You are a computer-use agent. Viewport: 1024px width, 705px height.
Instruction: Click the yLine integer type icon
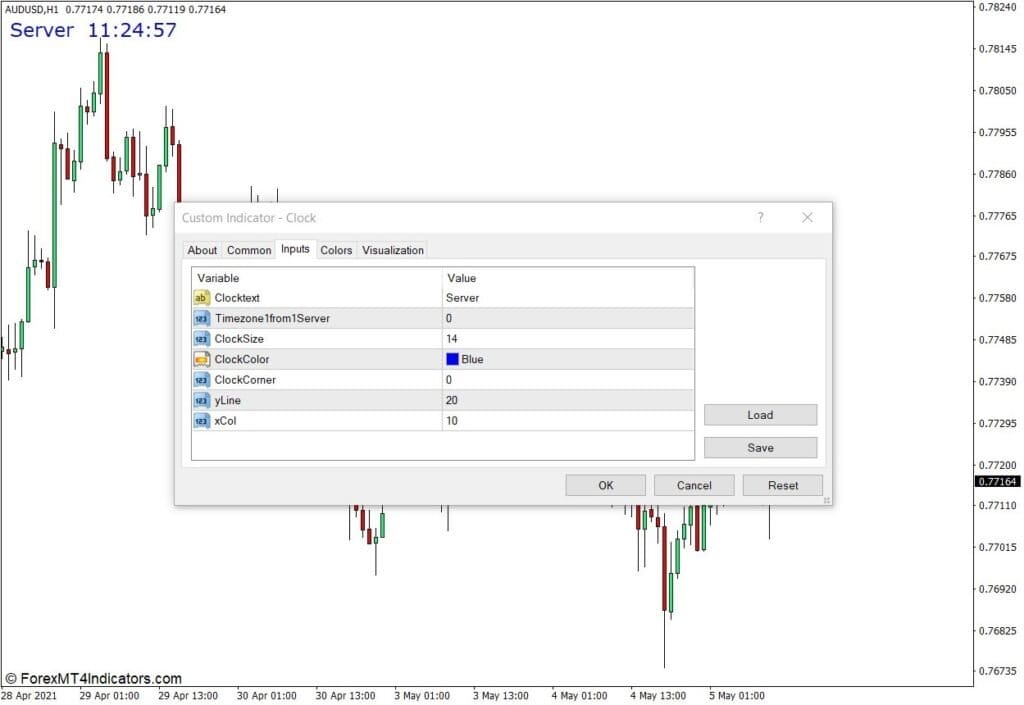201,400
